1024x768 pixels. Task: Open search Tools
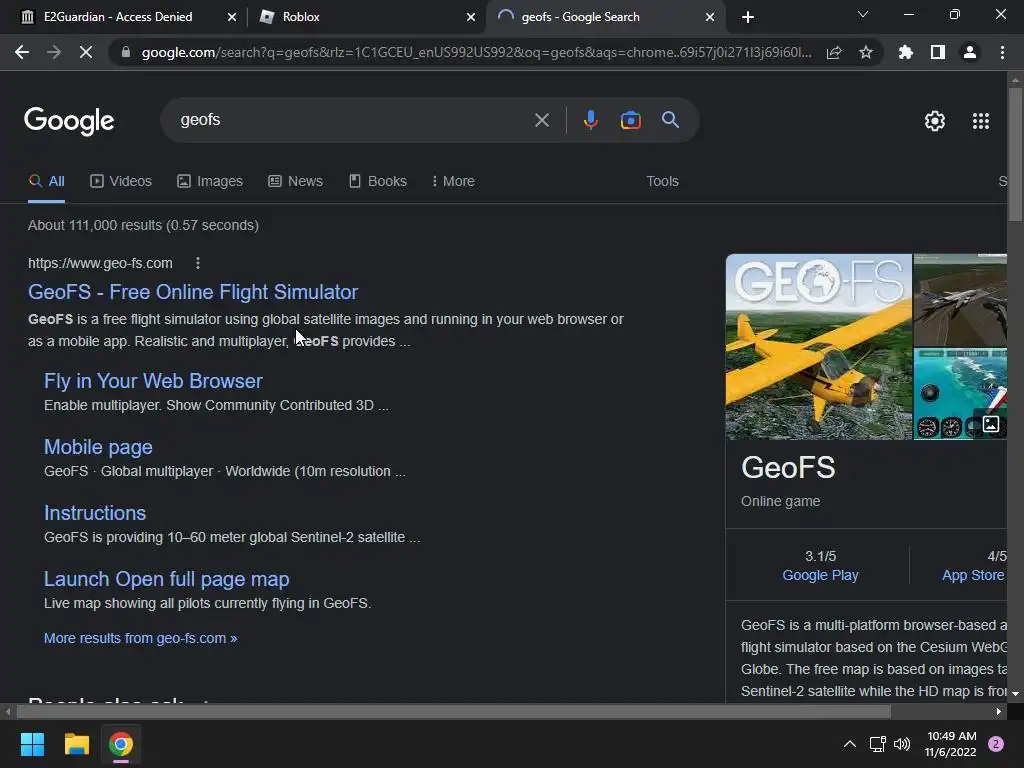pos(662,182)
